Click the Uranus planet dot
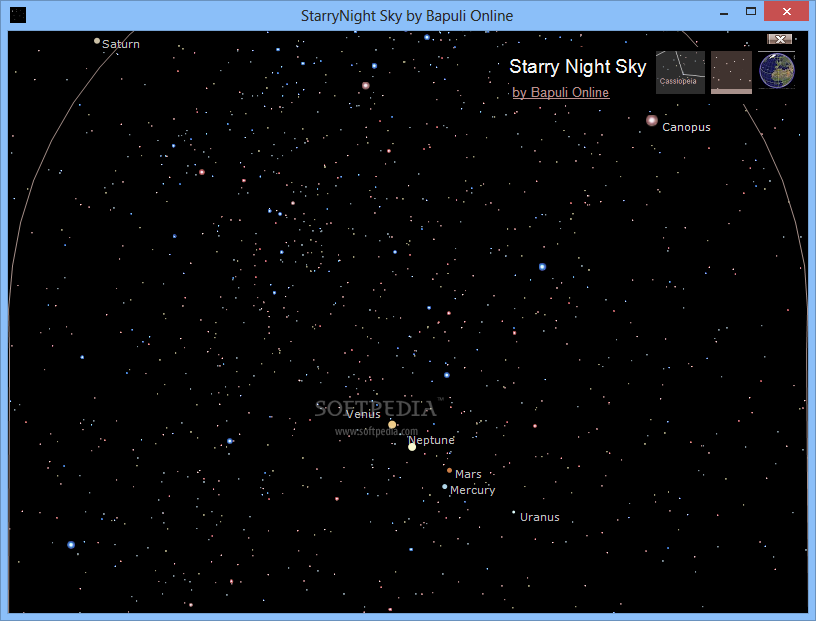The height and width of the screenshot is (621, 816). pos(514,512)
